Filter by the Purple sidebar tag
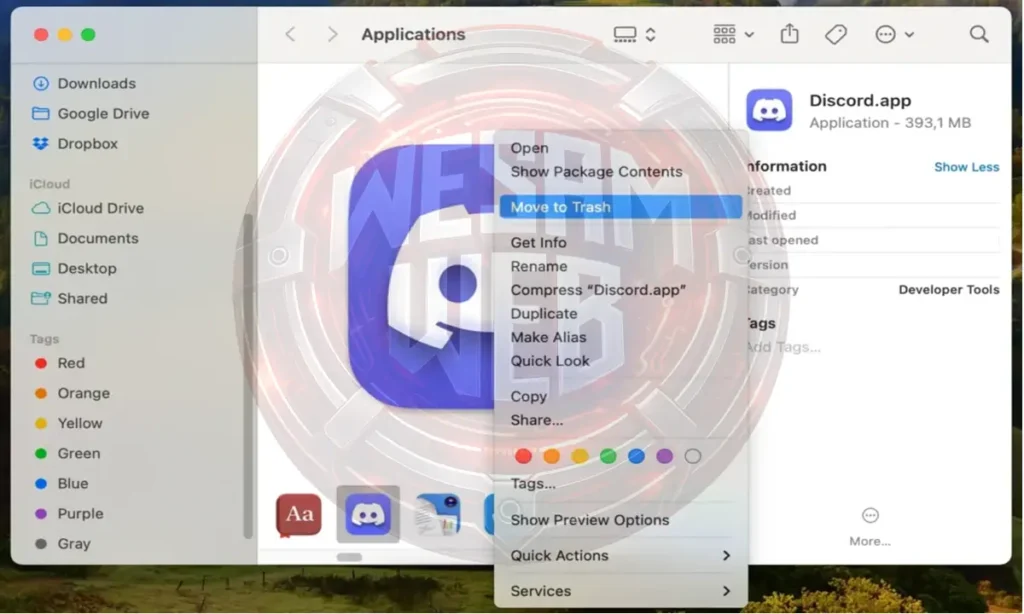This screenshot has height=614, width=1024. 69,513
